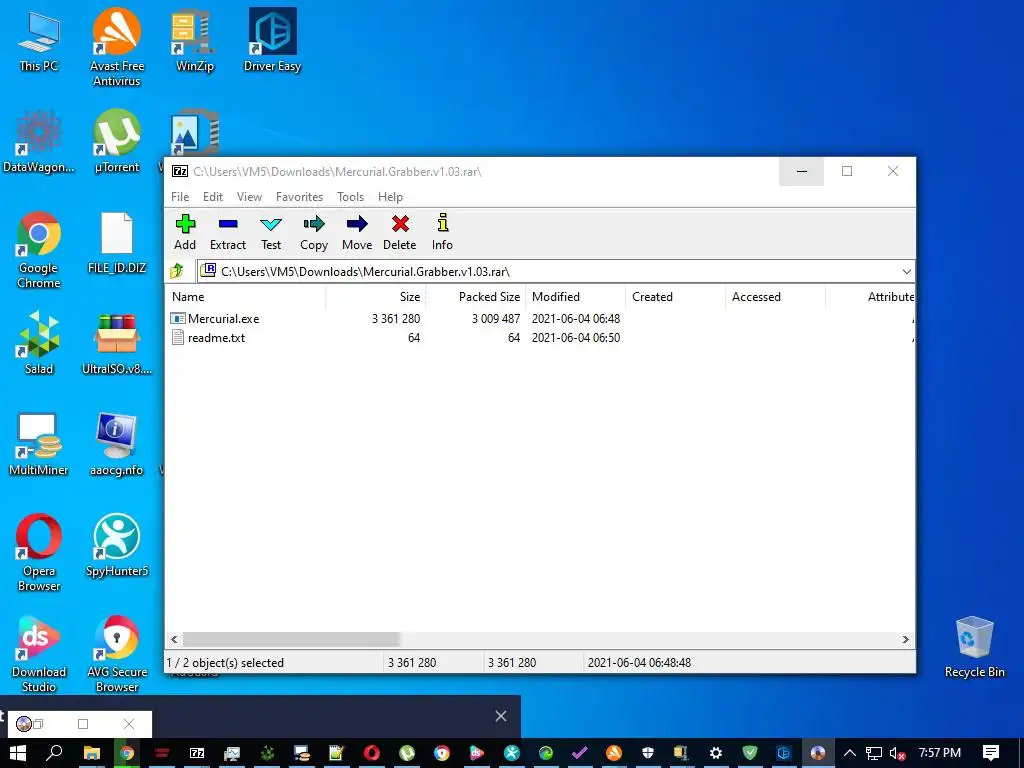Sort by the Packed Size column header
This screenshot has width=1024, height=768.
point(475,296)
